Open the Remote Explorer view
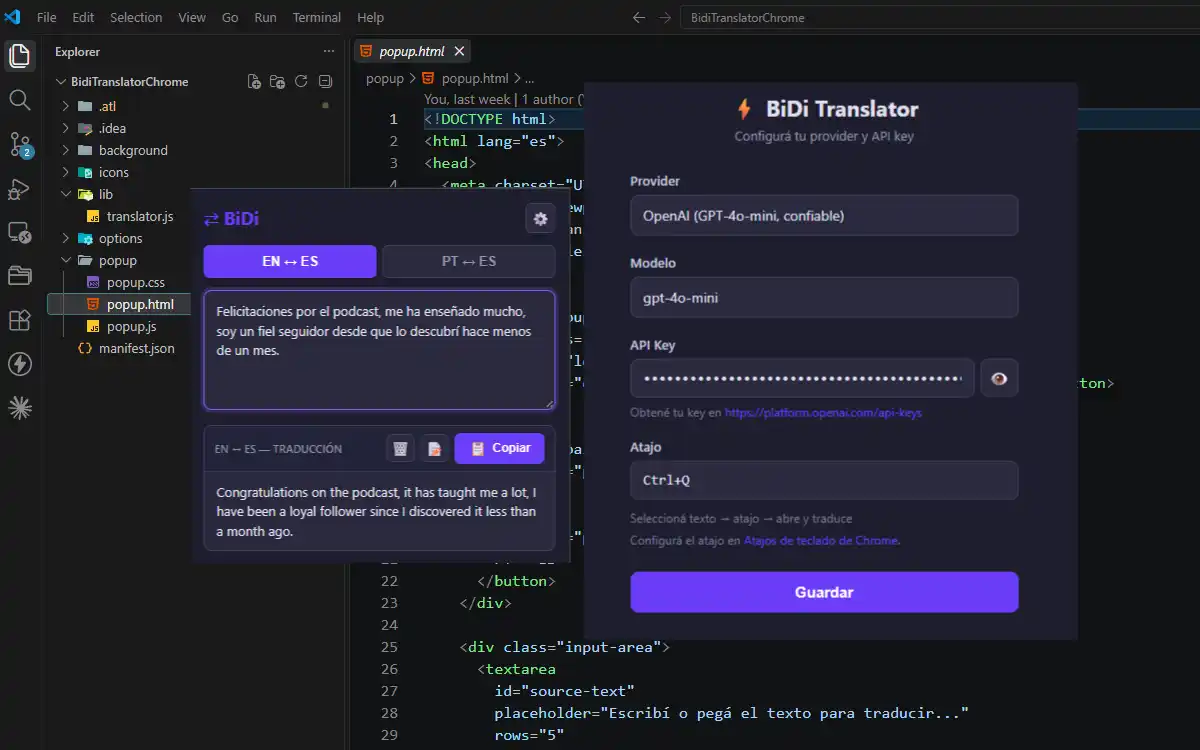This screenshot has width=1200, height=750. [20, 232]
